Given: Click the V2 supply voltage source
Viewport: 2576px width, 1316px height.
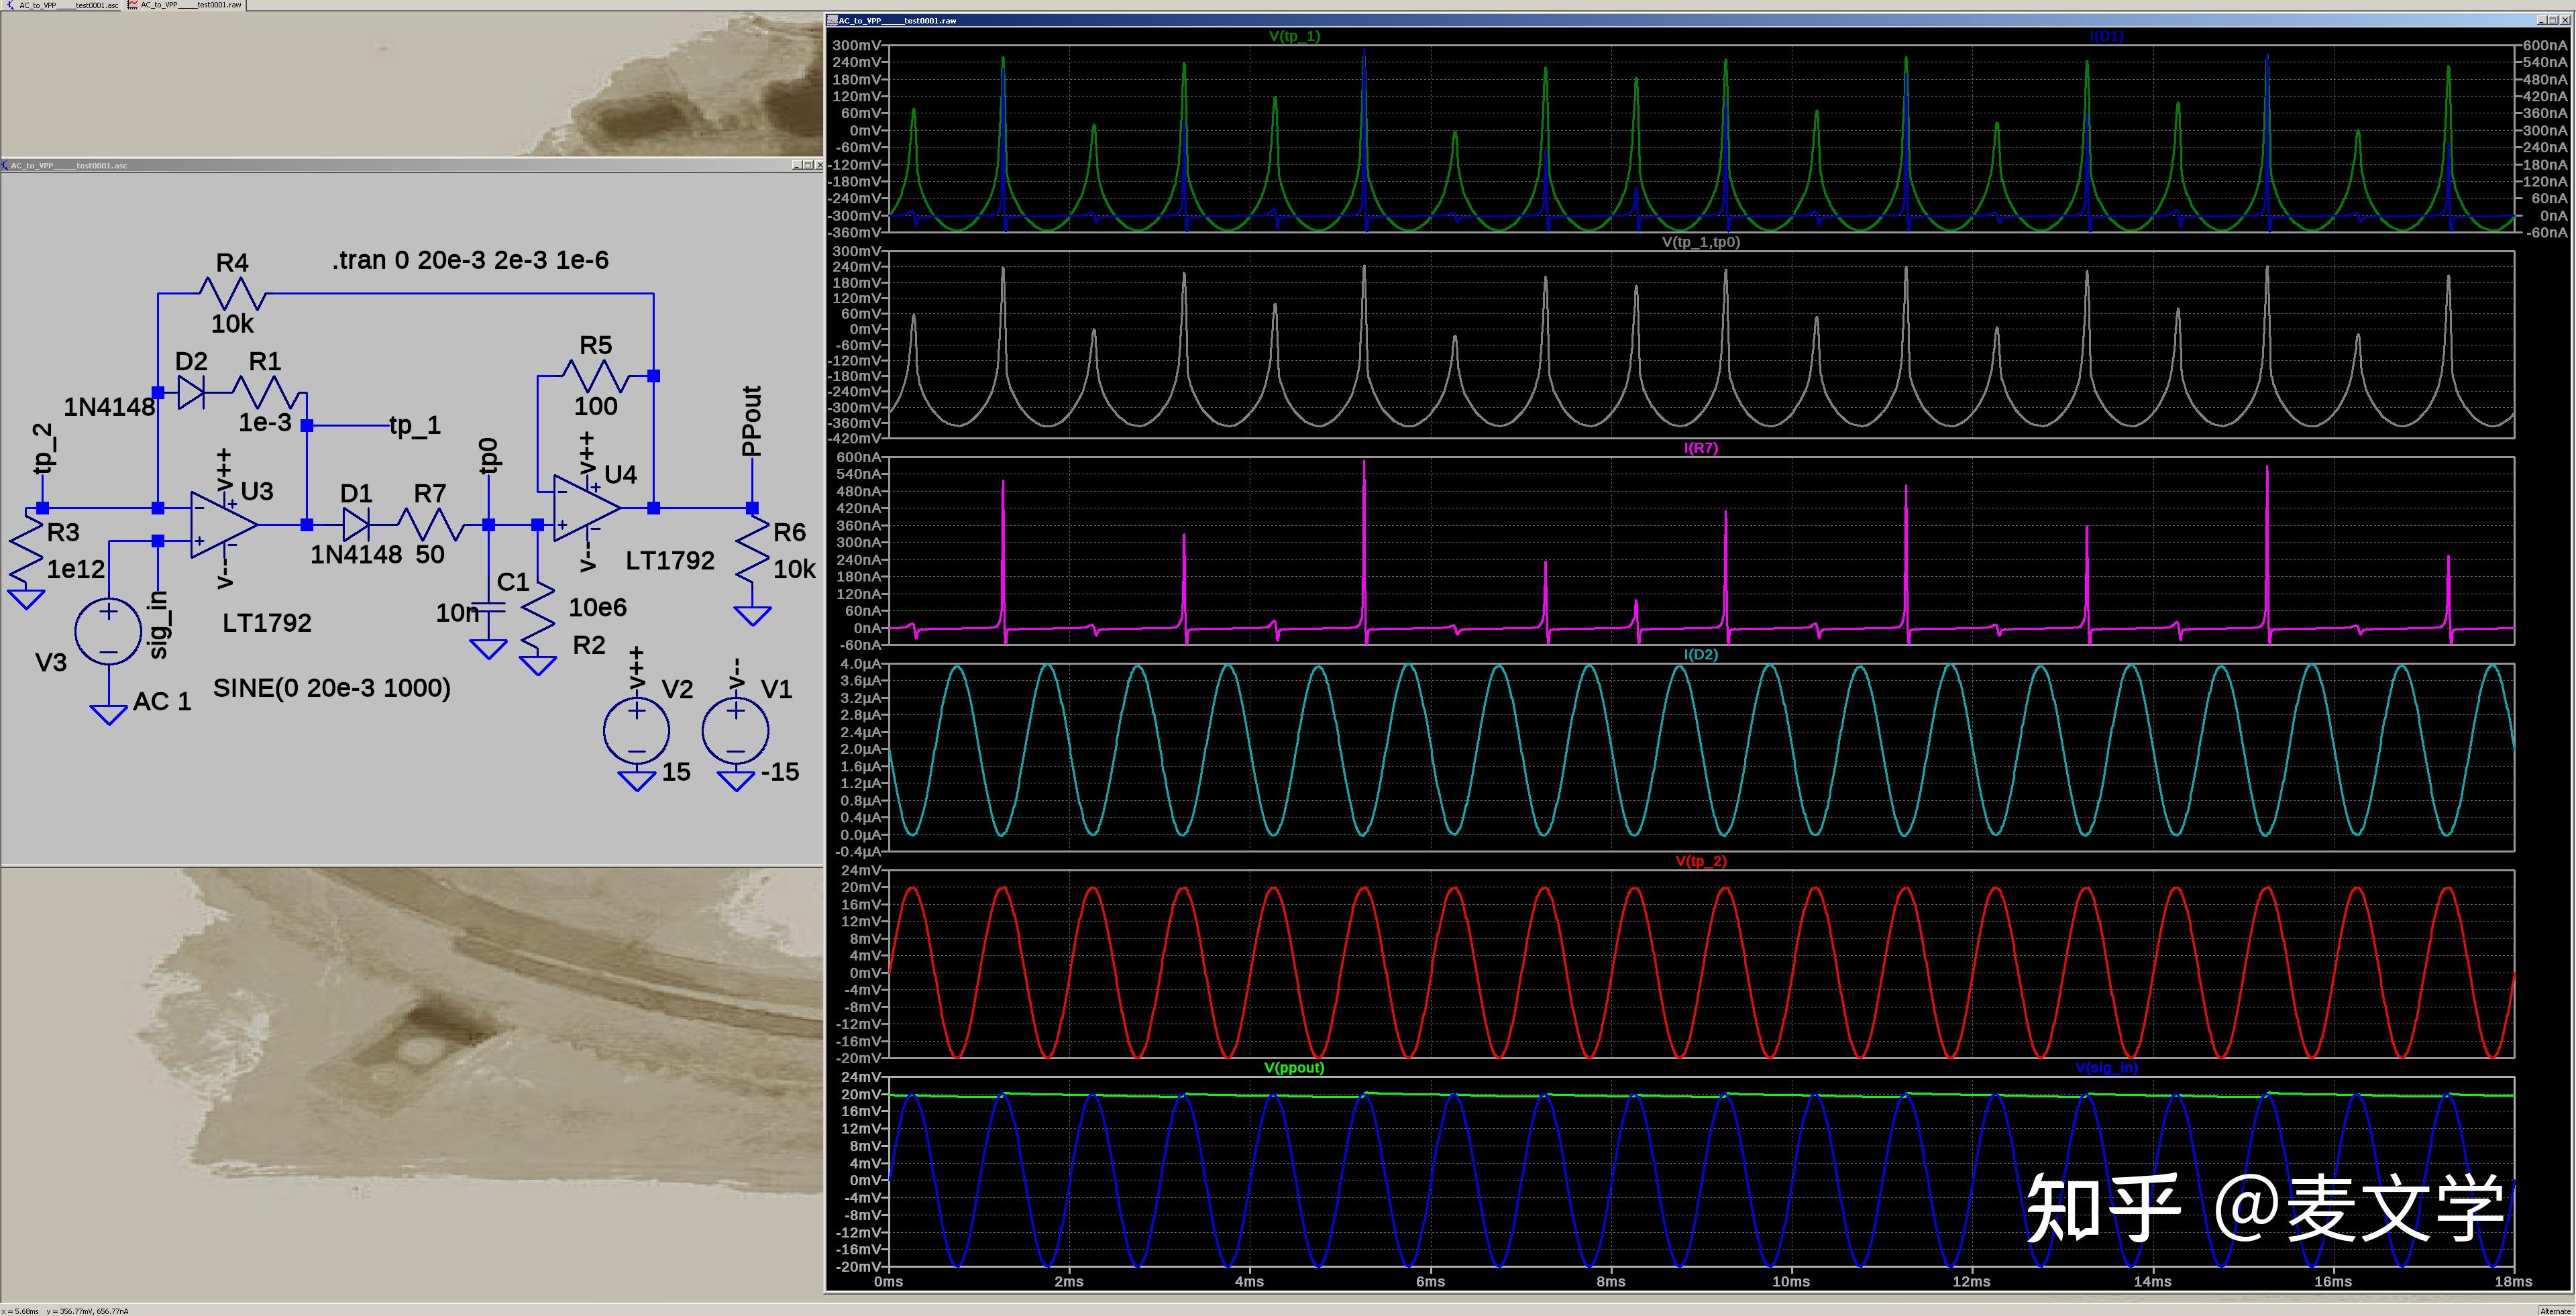Looking at the screenshot, I should pyautogui.click(x=636, y=730).
